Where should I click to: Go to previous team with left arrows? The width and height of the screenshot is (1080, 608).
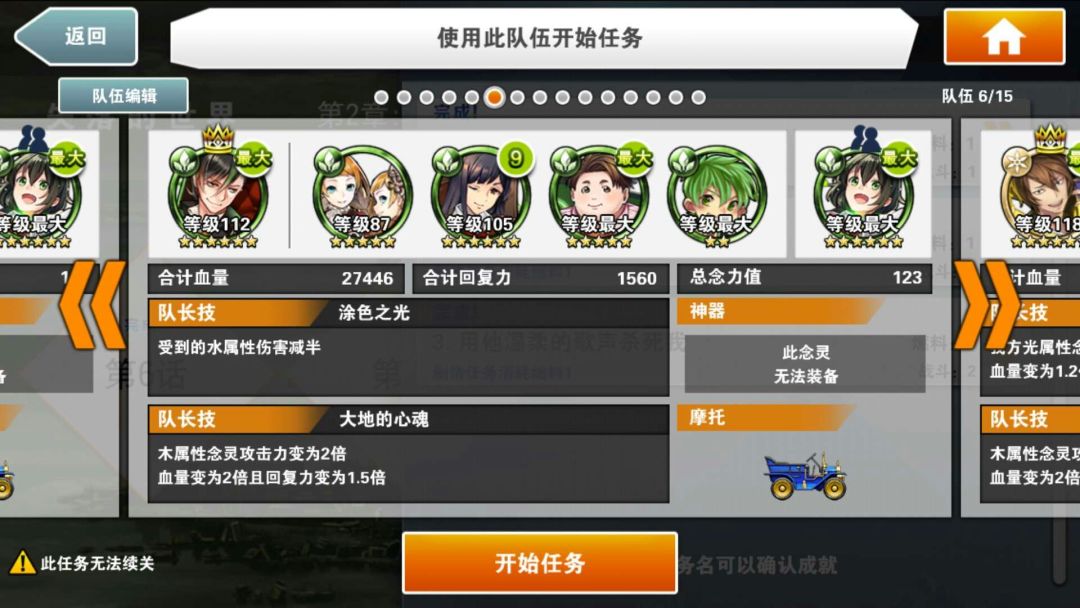pyautogui.click(x=93, y=304)
